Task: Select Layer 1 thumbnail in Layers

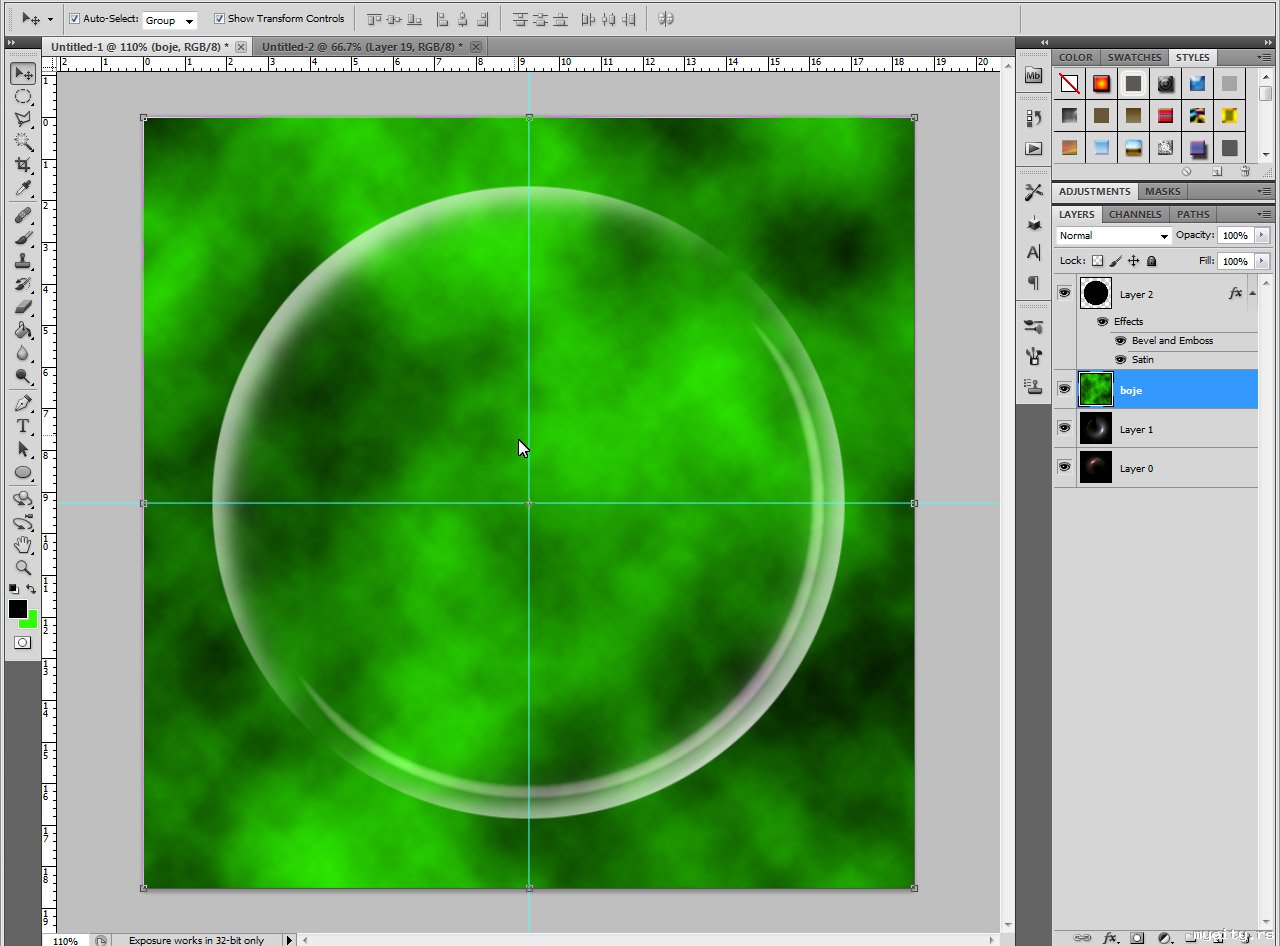Action: pos(1096,429)
